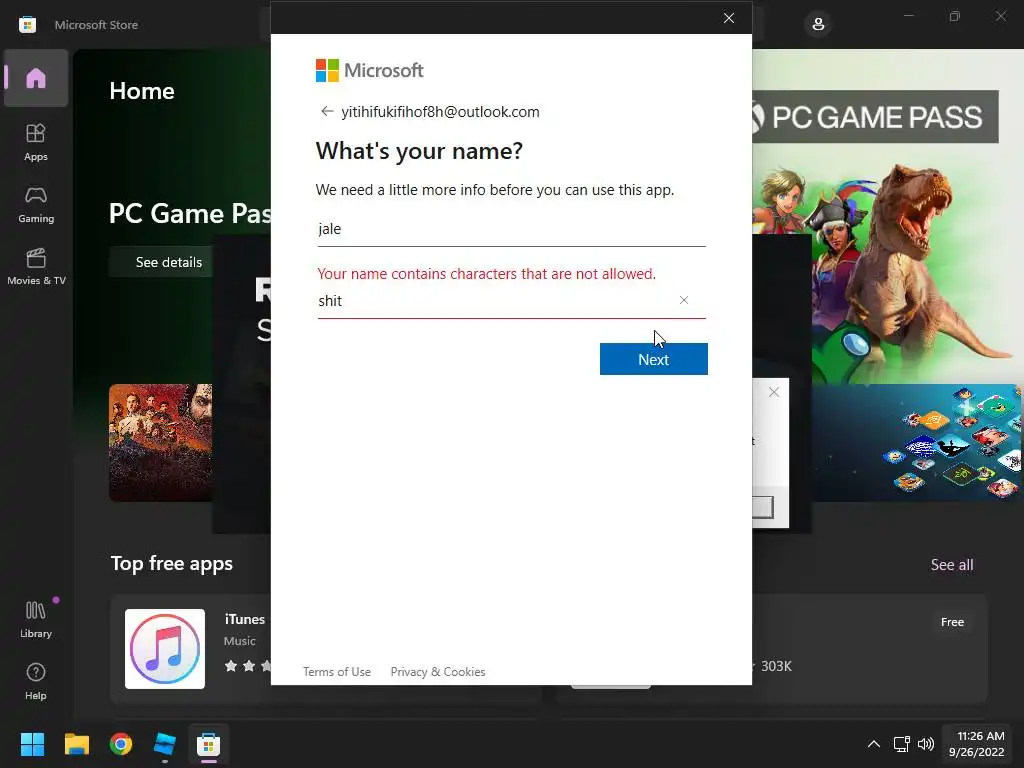
Task: Click See all for Top free apps
Action: [x=952, y=564]
